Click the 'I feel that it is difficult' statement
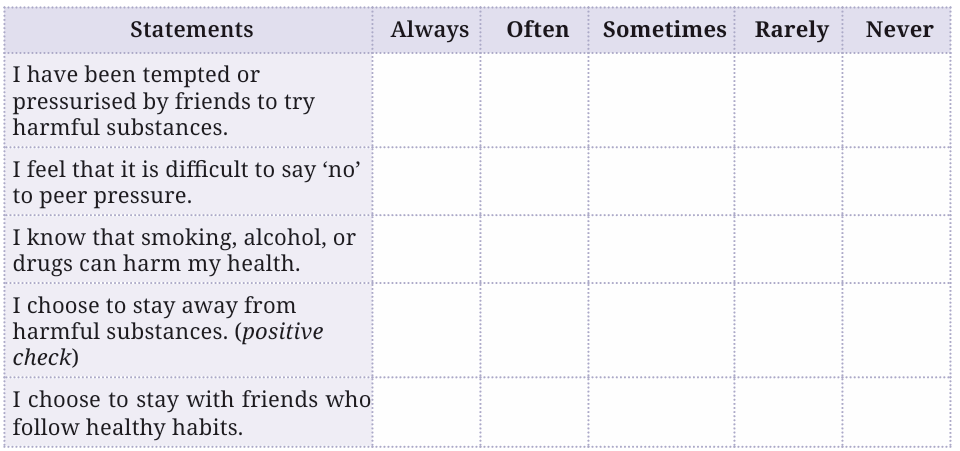Viewport: 960px width, 451px height. 189,181
